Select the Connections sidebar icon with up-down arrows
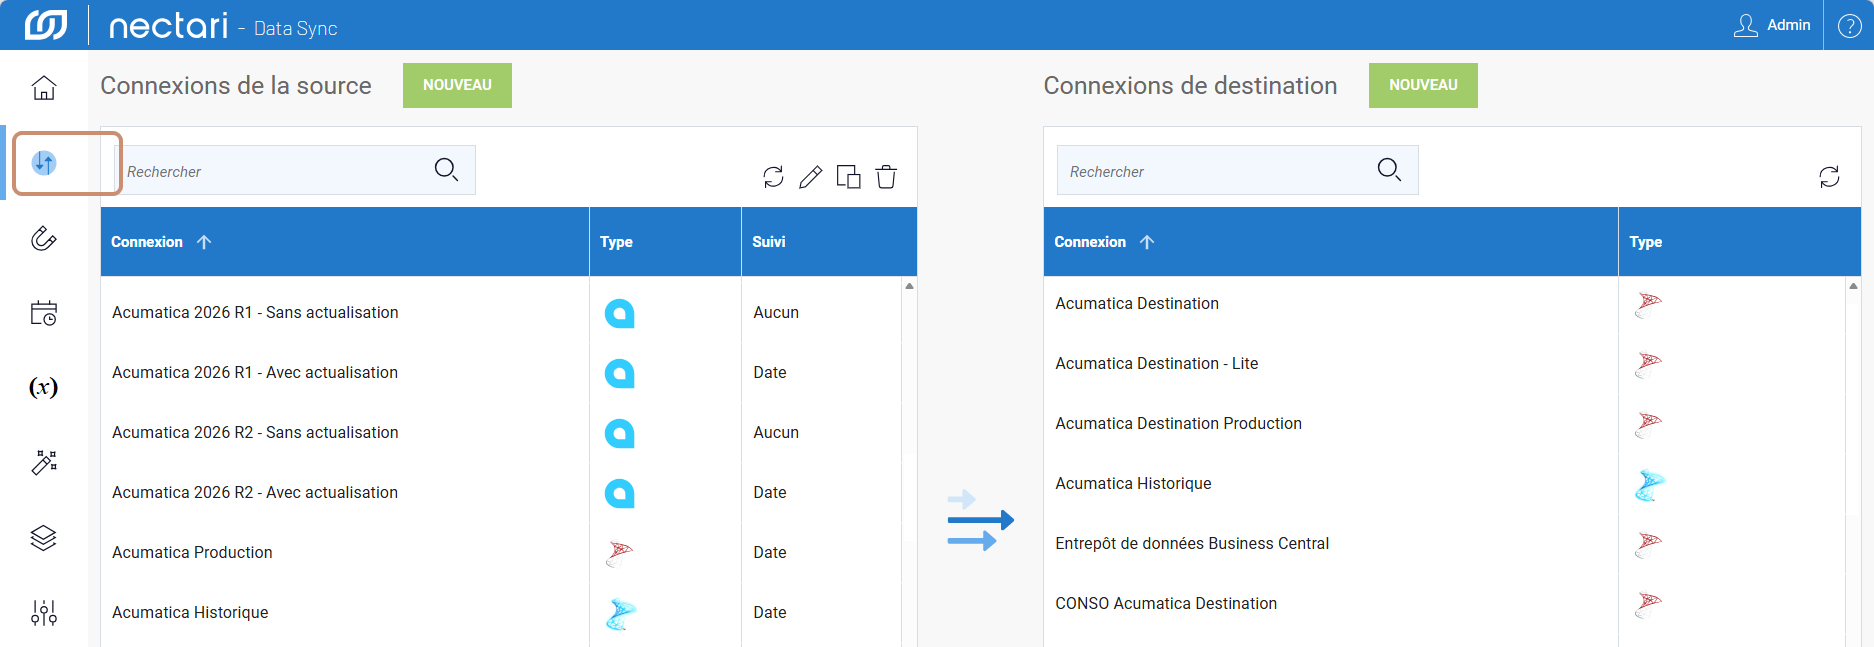Image resolution: width=1874 pixels, height=647 pixels. tap(44, 162)
